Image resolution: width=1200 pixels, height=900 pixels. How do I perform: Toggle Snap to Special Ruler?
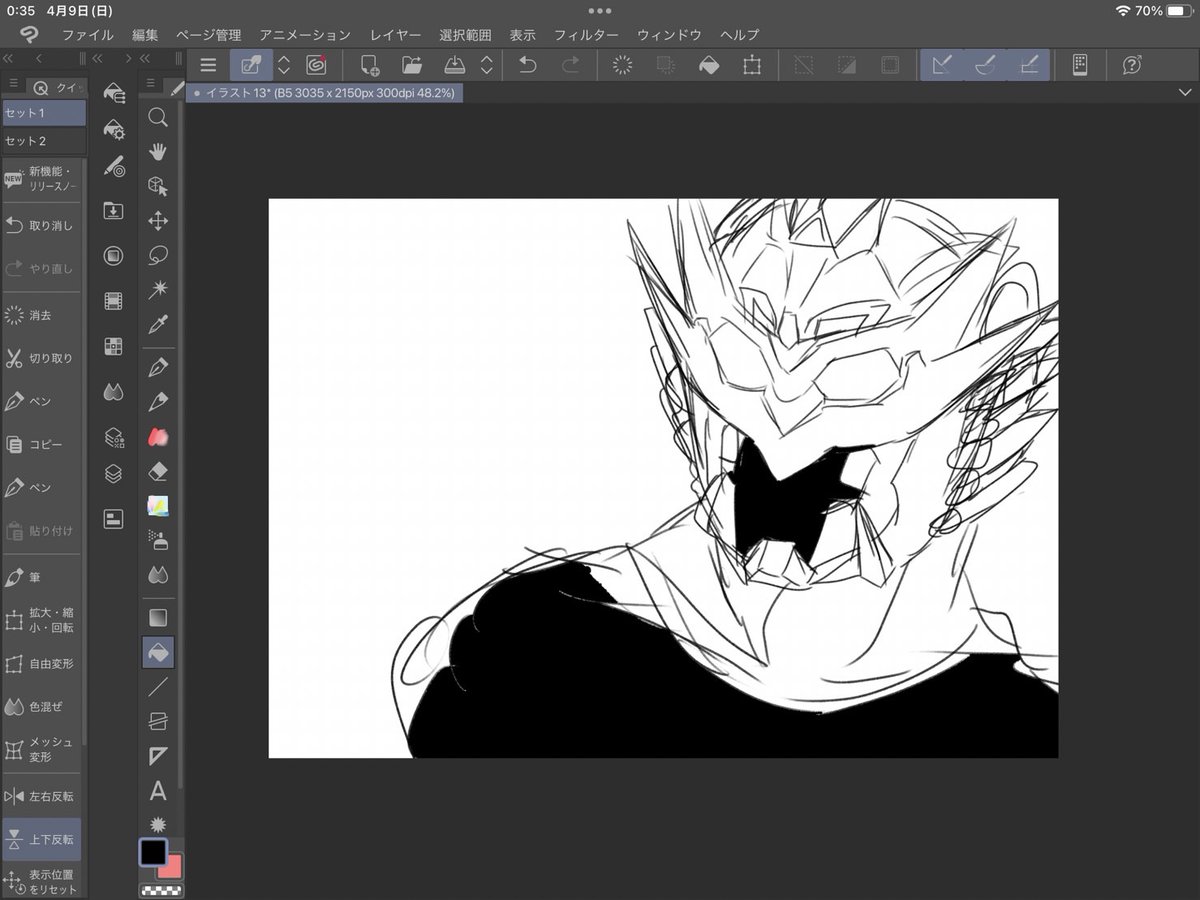pyautogui.click(x=985, y=65)
